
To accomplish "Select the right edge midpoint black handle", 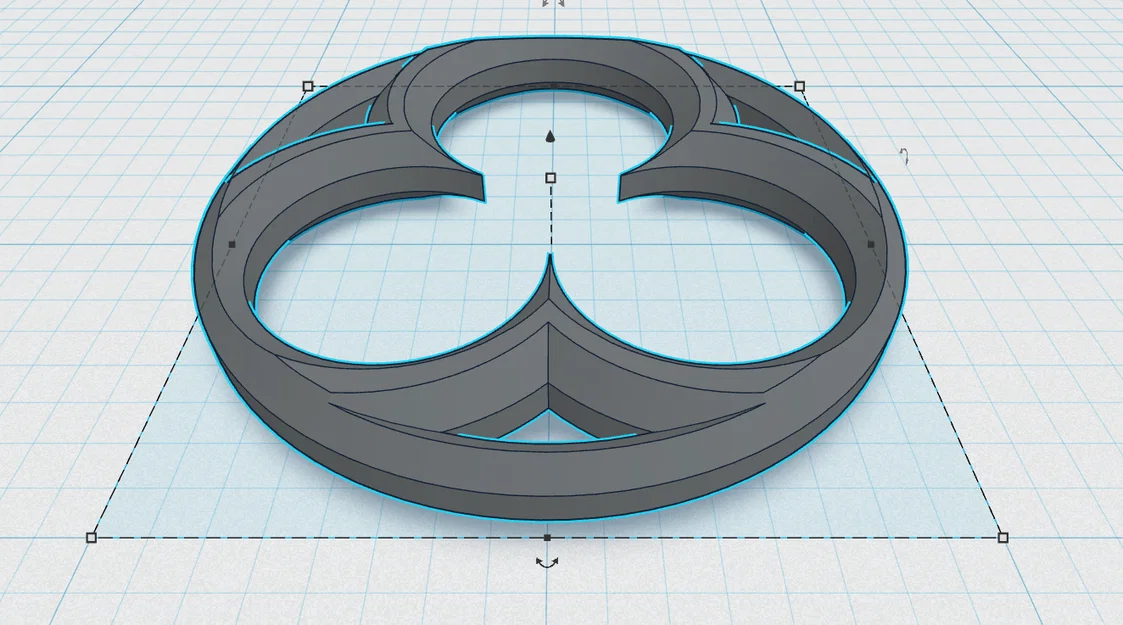I will coord(871,245).
